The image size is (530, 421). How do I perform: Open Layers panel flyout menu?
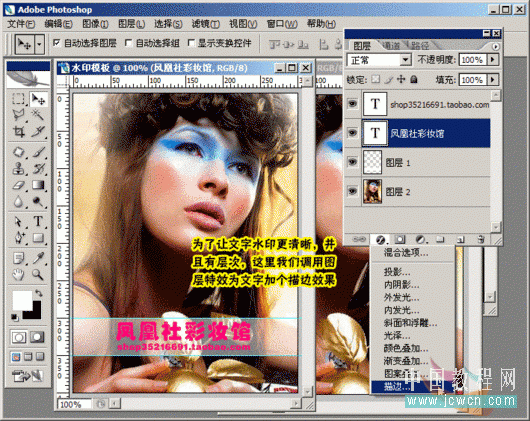click(x=496, y=47)
